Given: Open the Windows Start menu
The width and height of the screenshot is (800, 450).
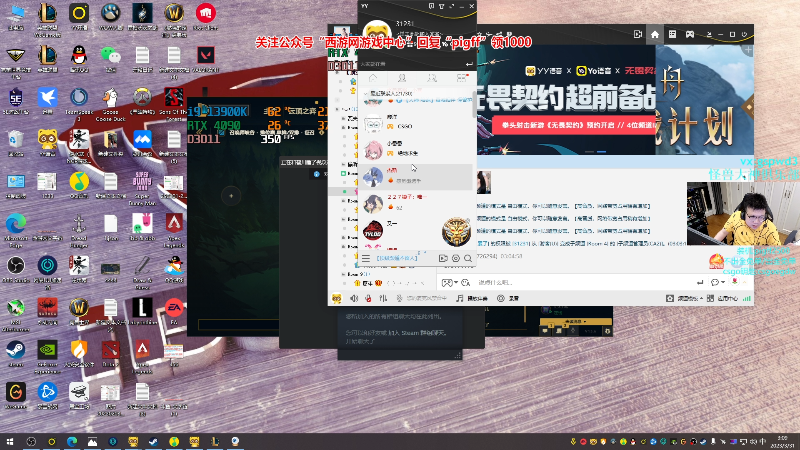Looking at the screenshot, I should (9, 441).
